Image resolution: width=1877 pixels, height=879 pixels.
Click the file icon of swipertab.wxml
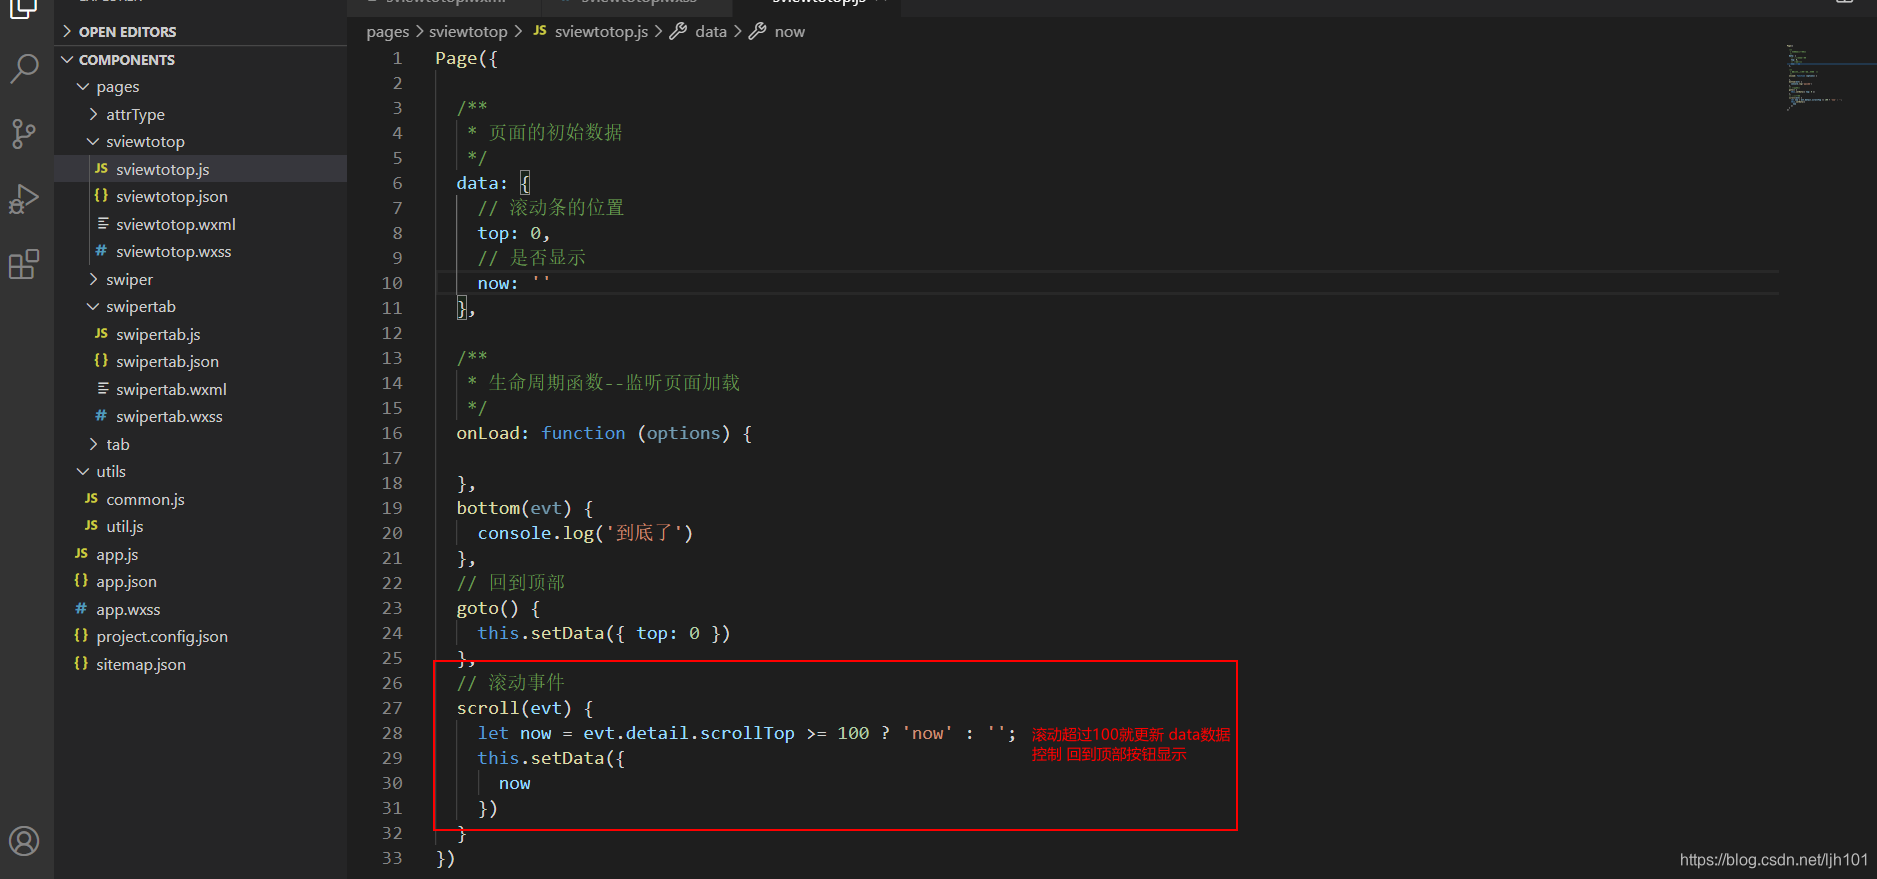point(102,389)
